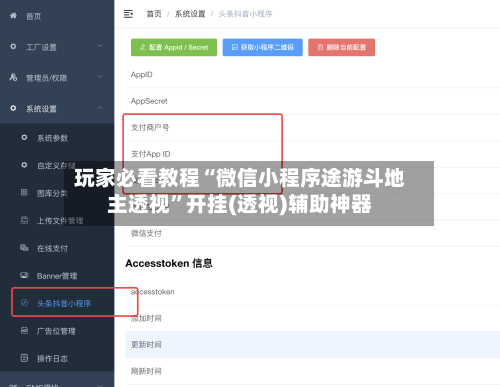Expand the 管理员/权限 menu chevron
Viewport: 500px width, 387px height.
100,77
